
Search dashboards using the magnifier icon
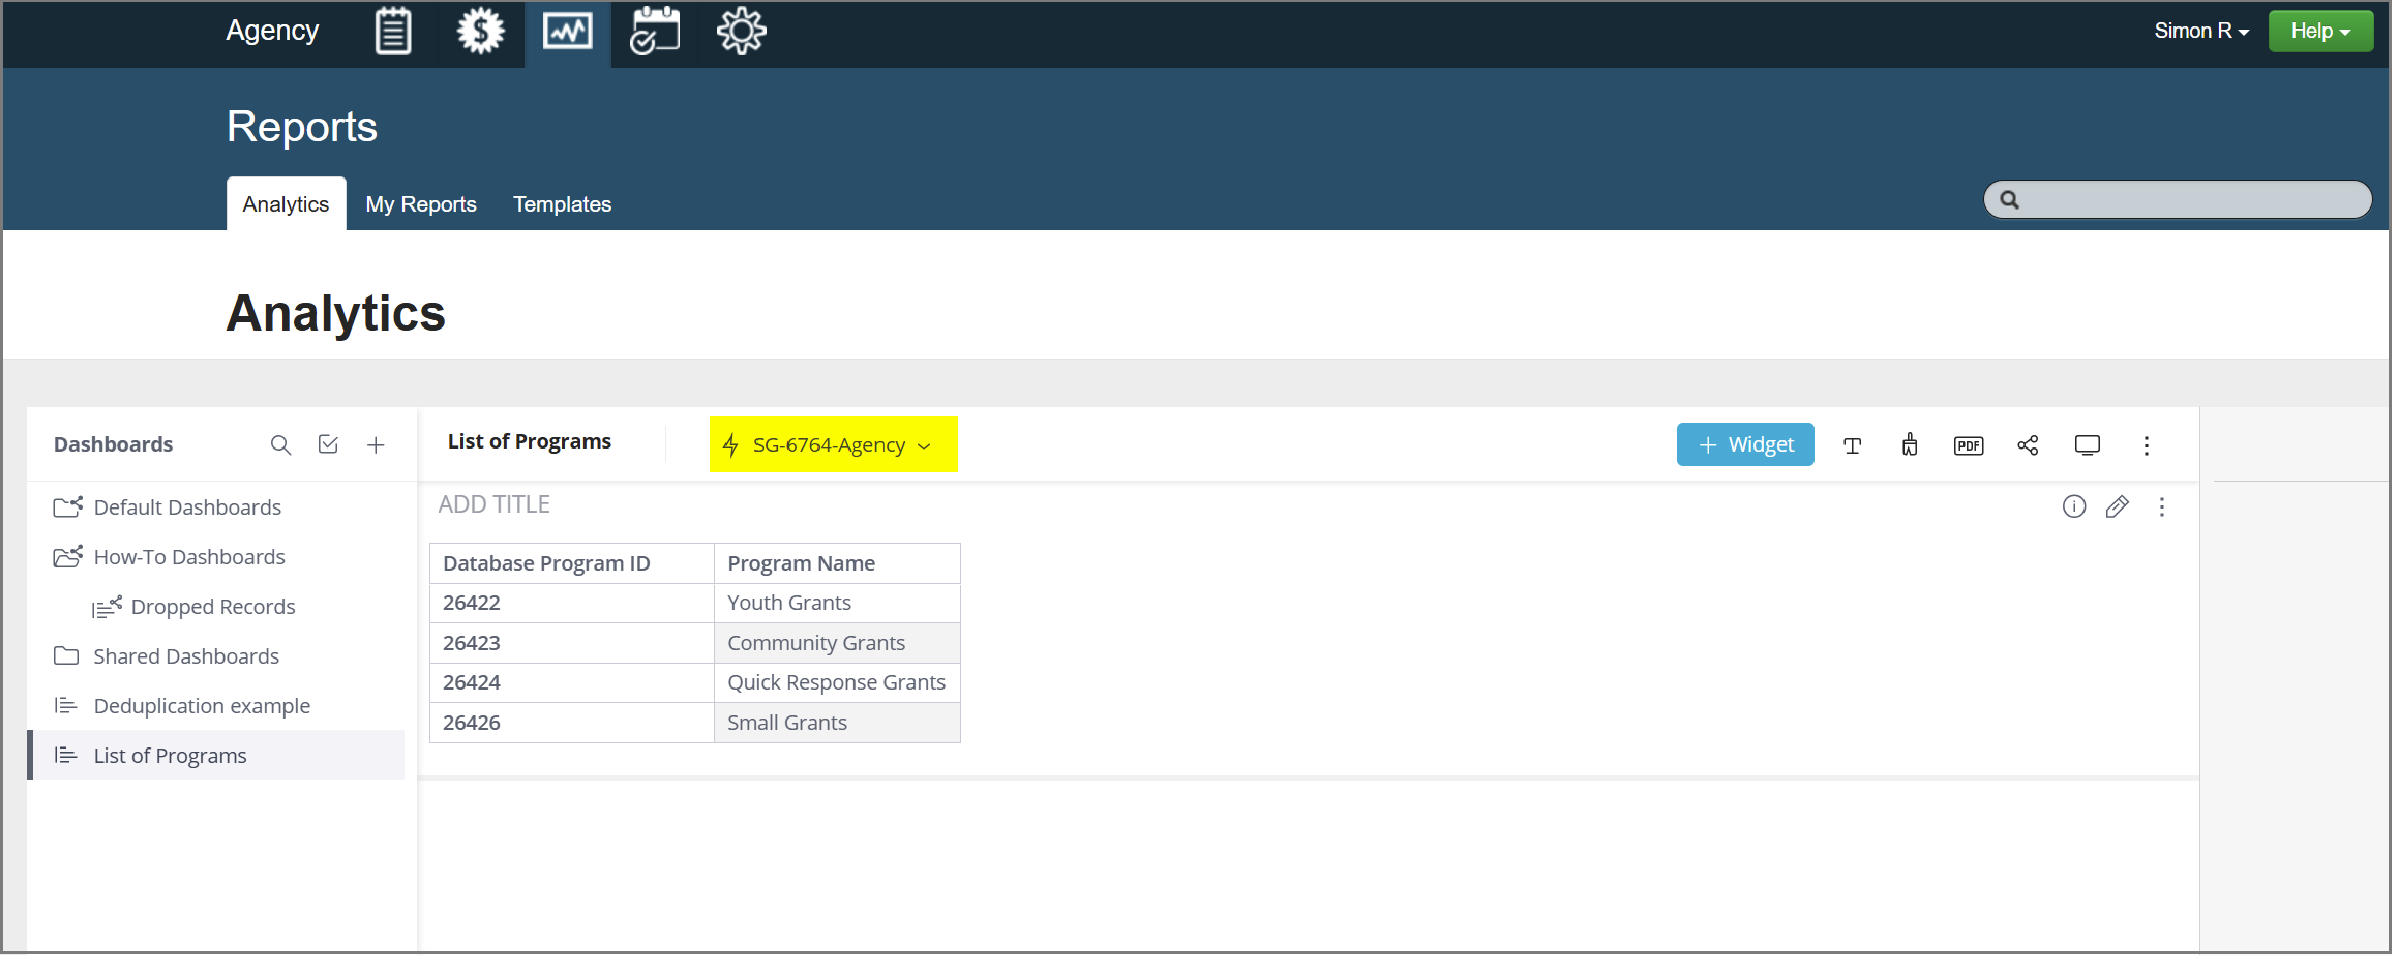pyautogui.click(x=281, y=445)
